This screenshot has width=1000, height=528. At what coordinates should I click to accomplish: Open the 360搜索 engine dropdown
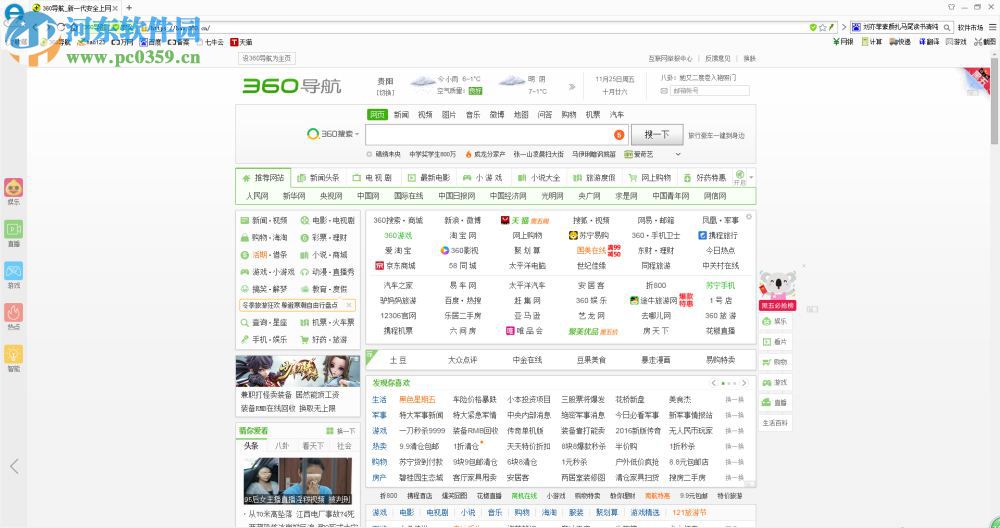[333, 134]
